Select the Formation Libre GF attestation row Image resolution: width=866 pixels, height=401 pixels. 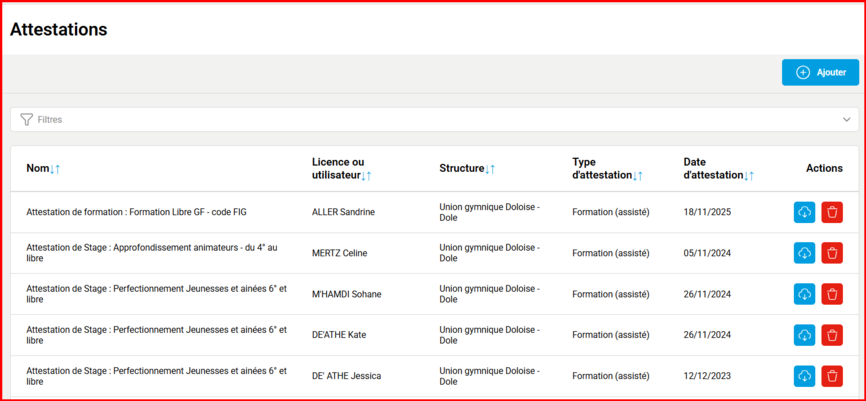coord(150,212)
